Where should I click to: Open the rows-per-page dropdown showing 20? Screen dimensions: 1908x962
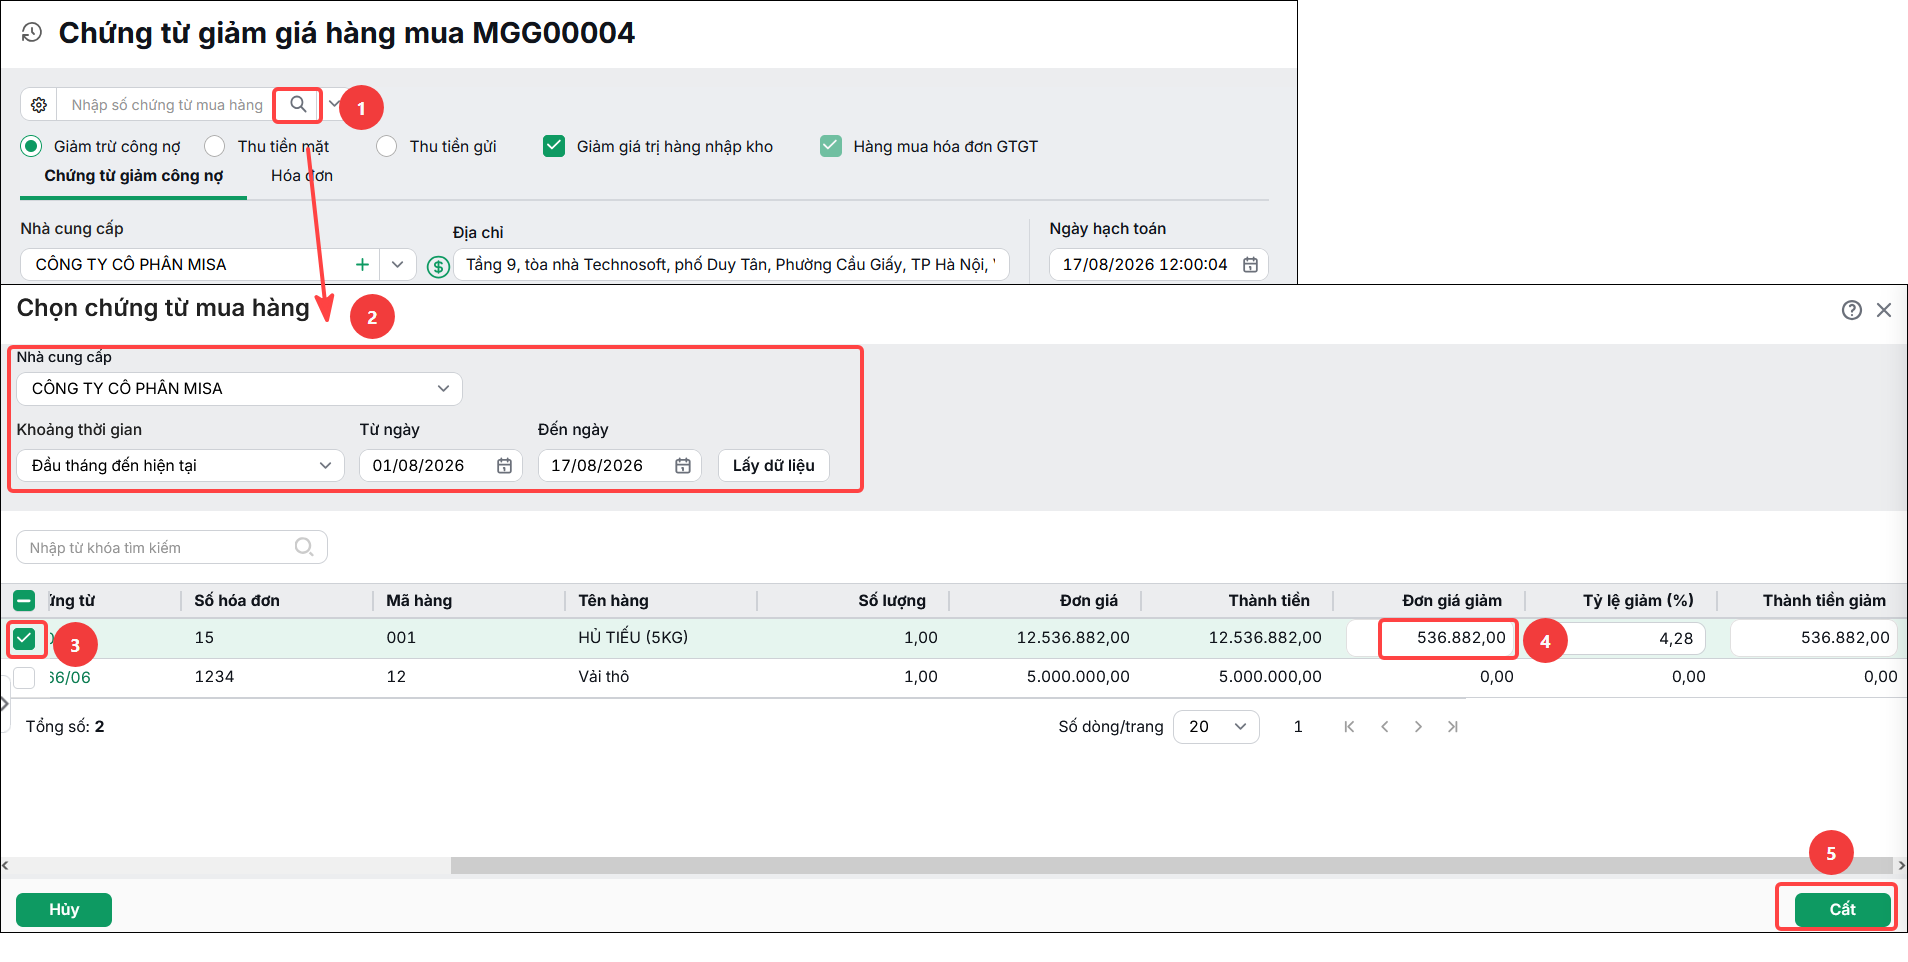pos(1216,727)
